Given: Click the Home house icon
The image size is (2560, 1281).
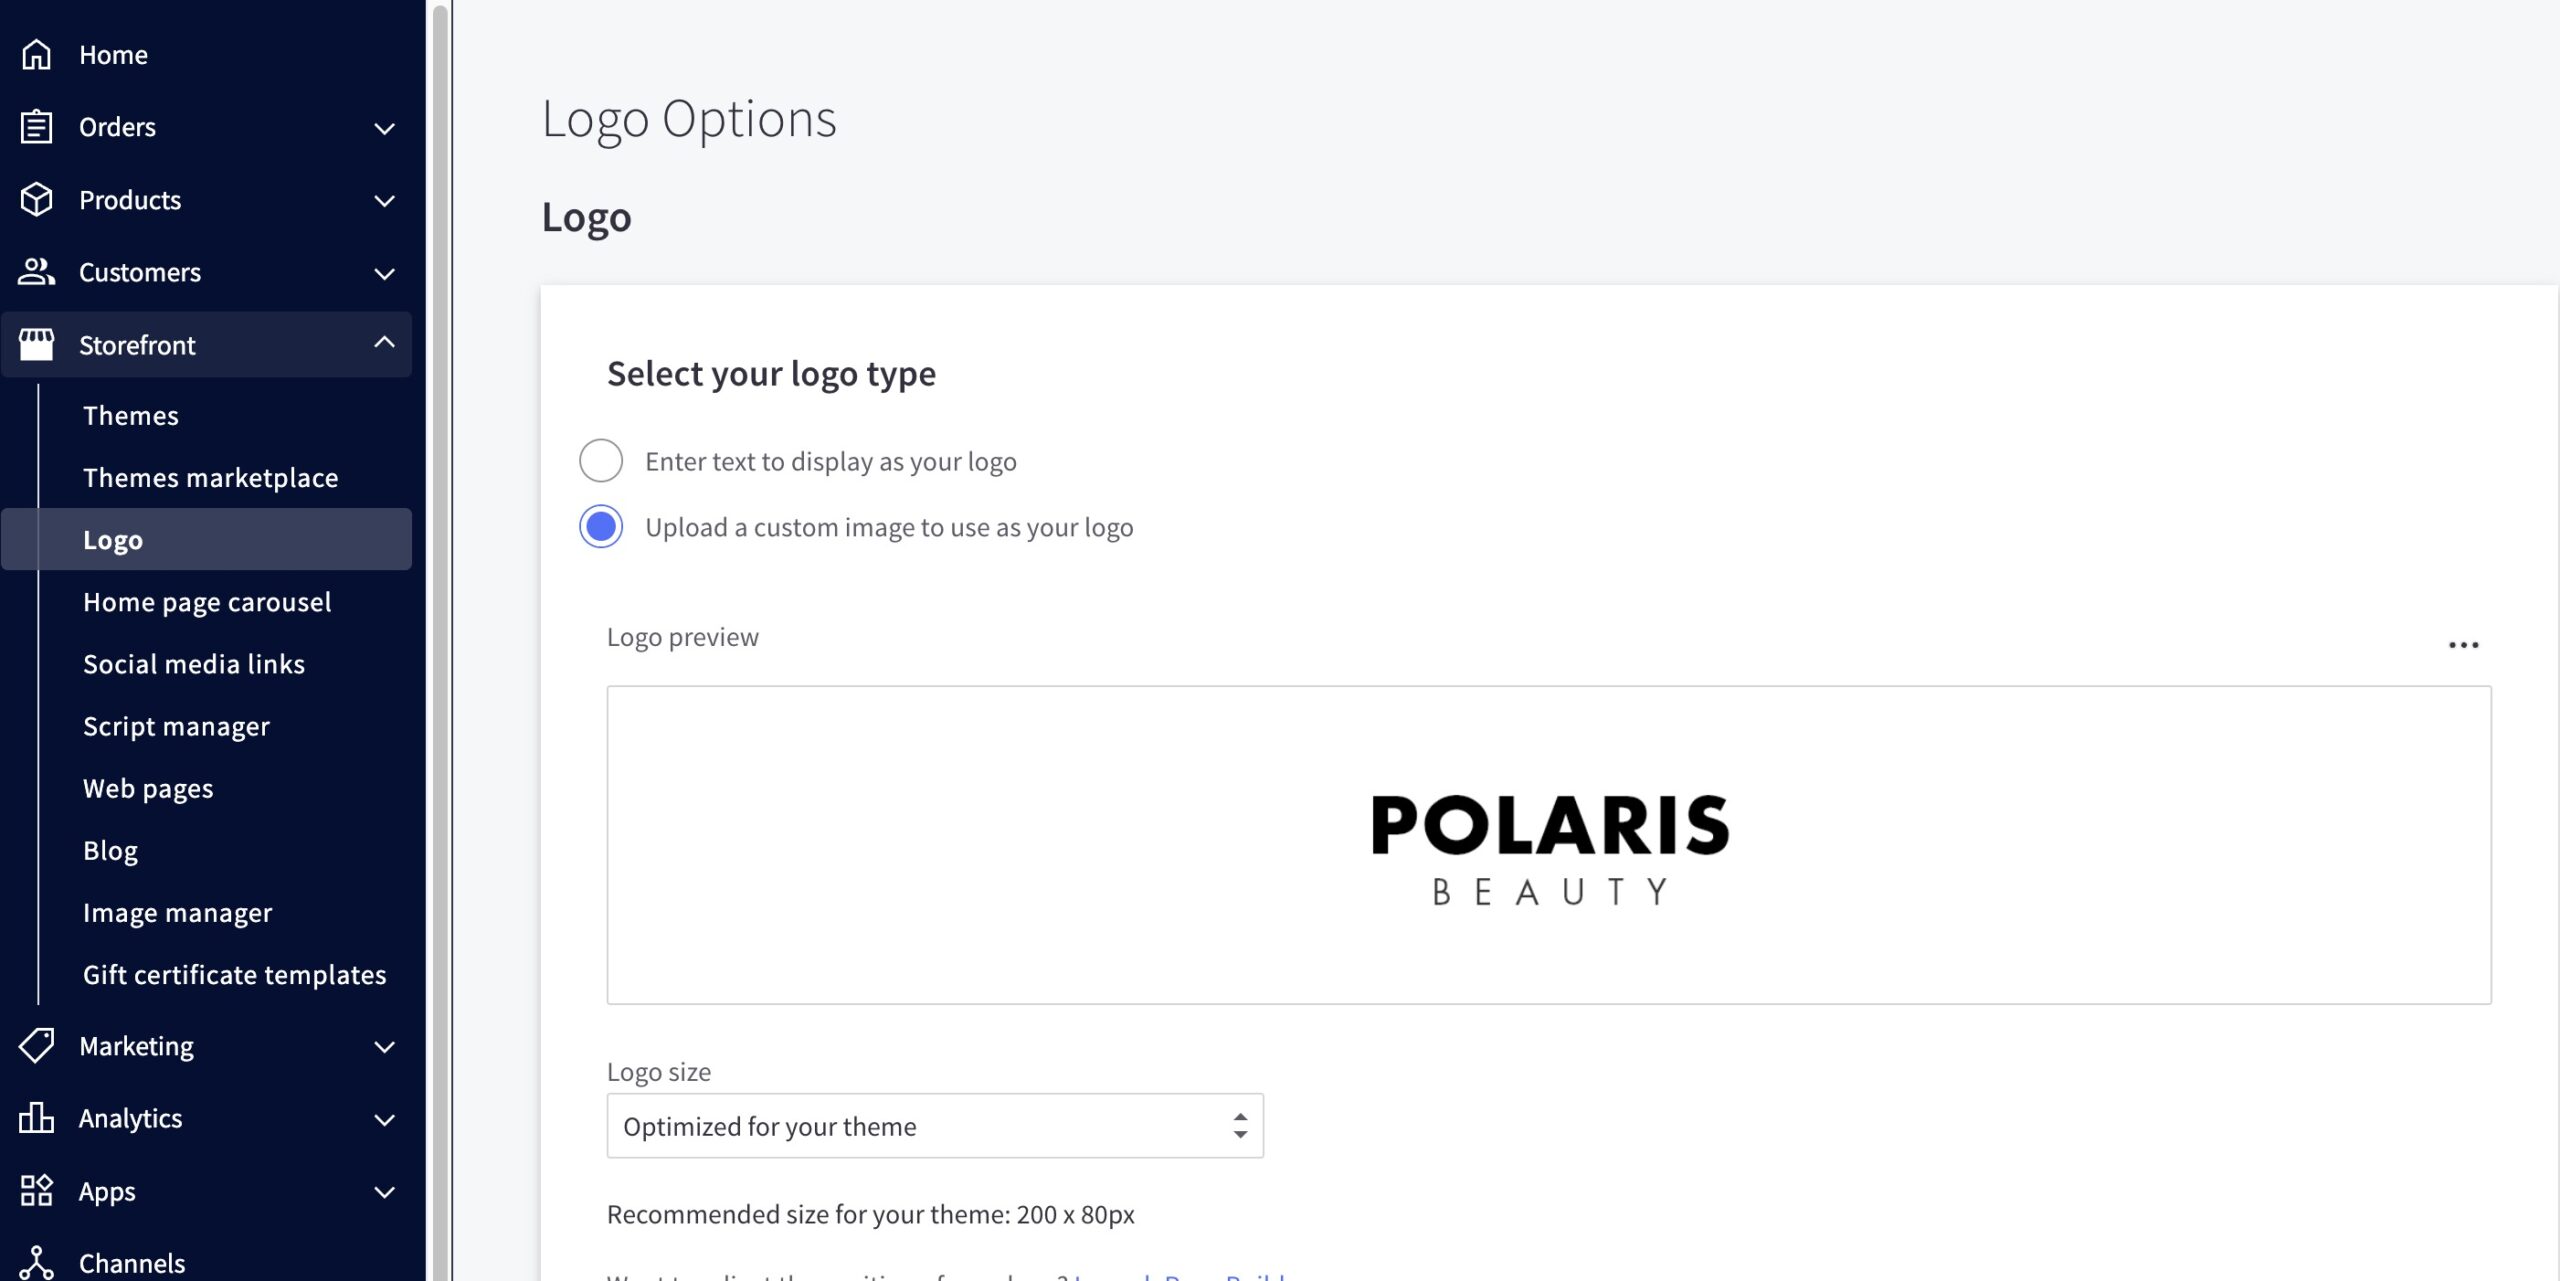Looking at the screenshot, I should click(36, 54).
